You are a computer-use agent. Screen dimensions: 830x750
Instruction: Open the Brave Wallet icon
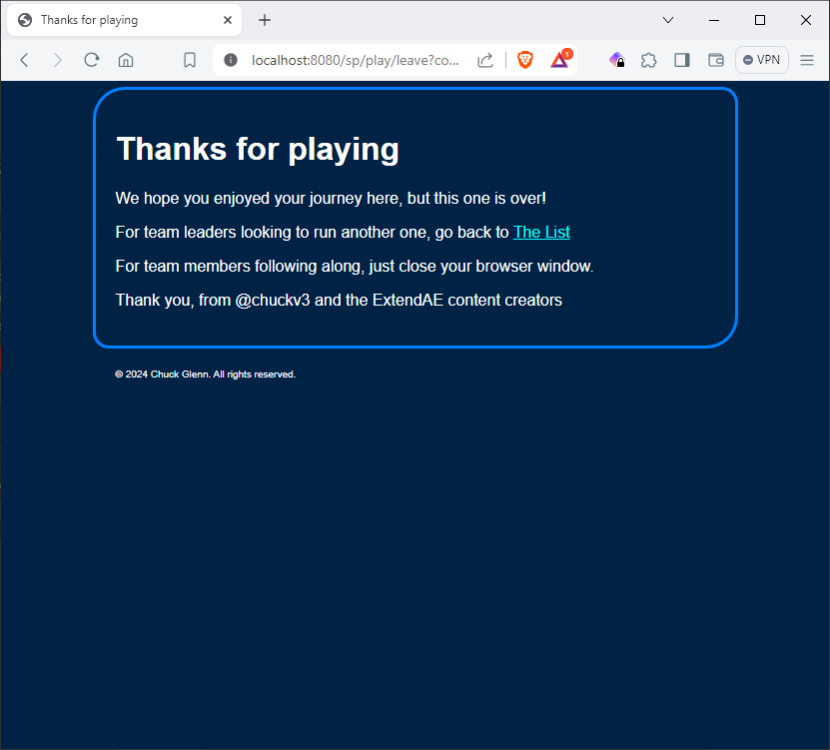point(716,60)
